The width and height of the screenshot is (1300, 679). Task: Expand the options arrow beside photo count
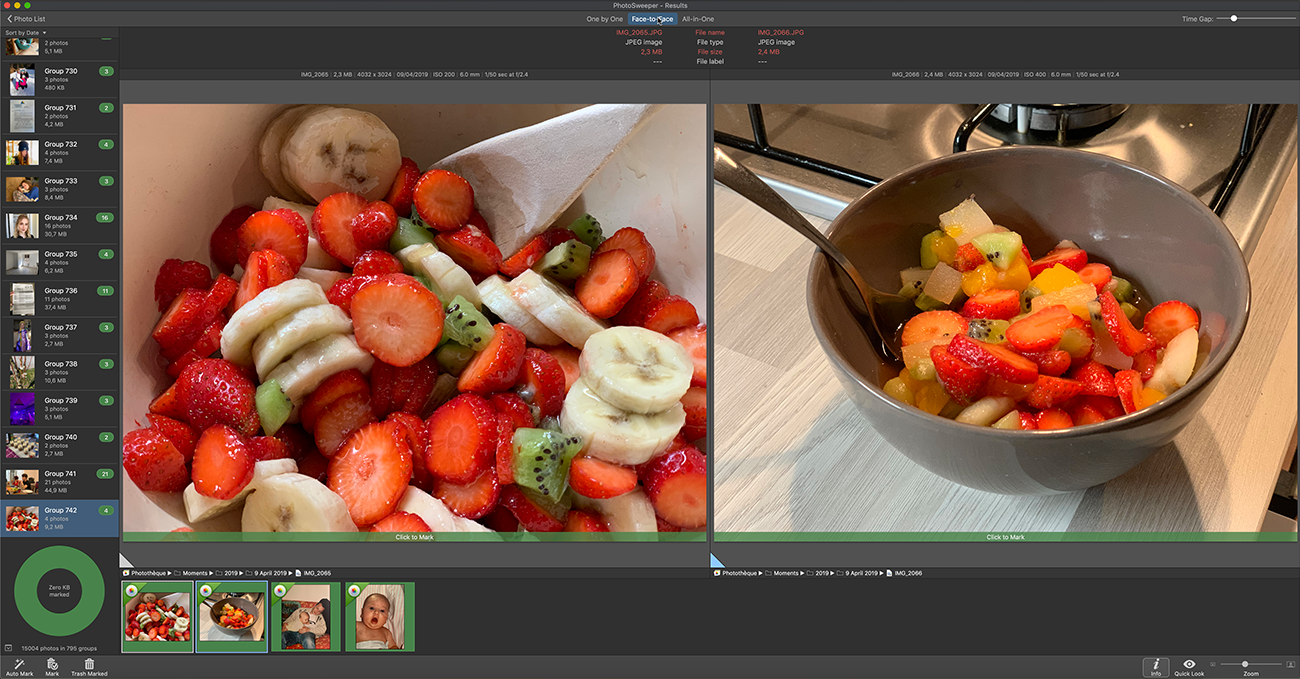pos(8,648)
